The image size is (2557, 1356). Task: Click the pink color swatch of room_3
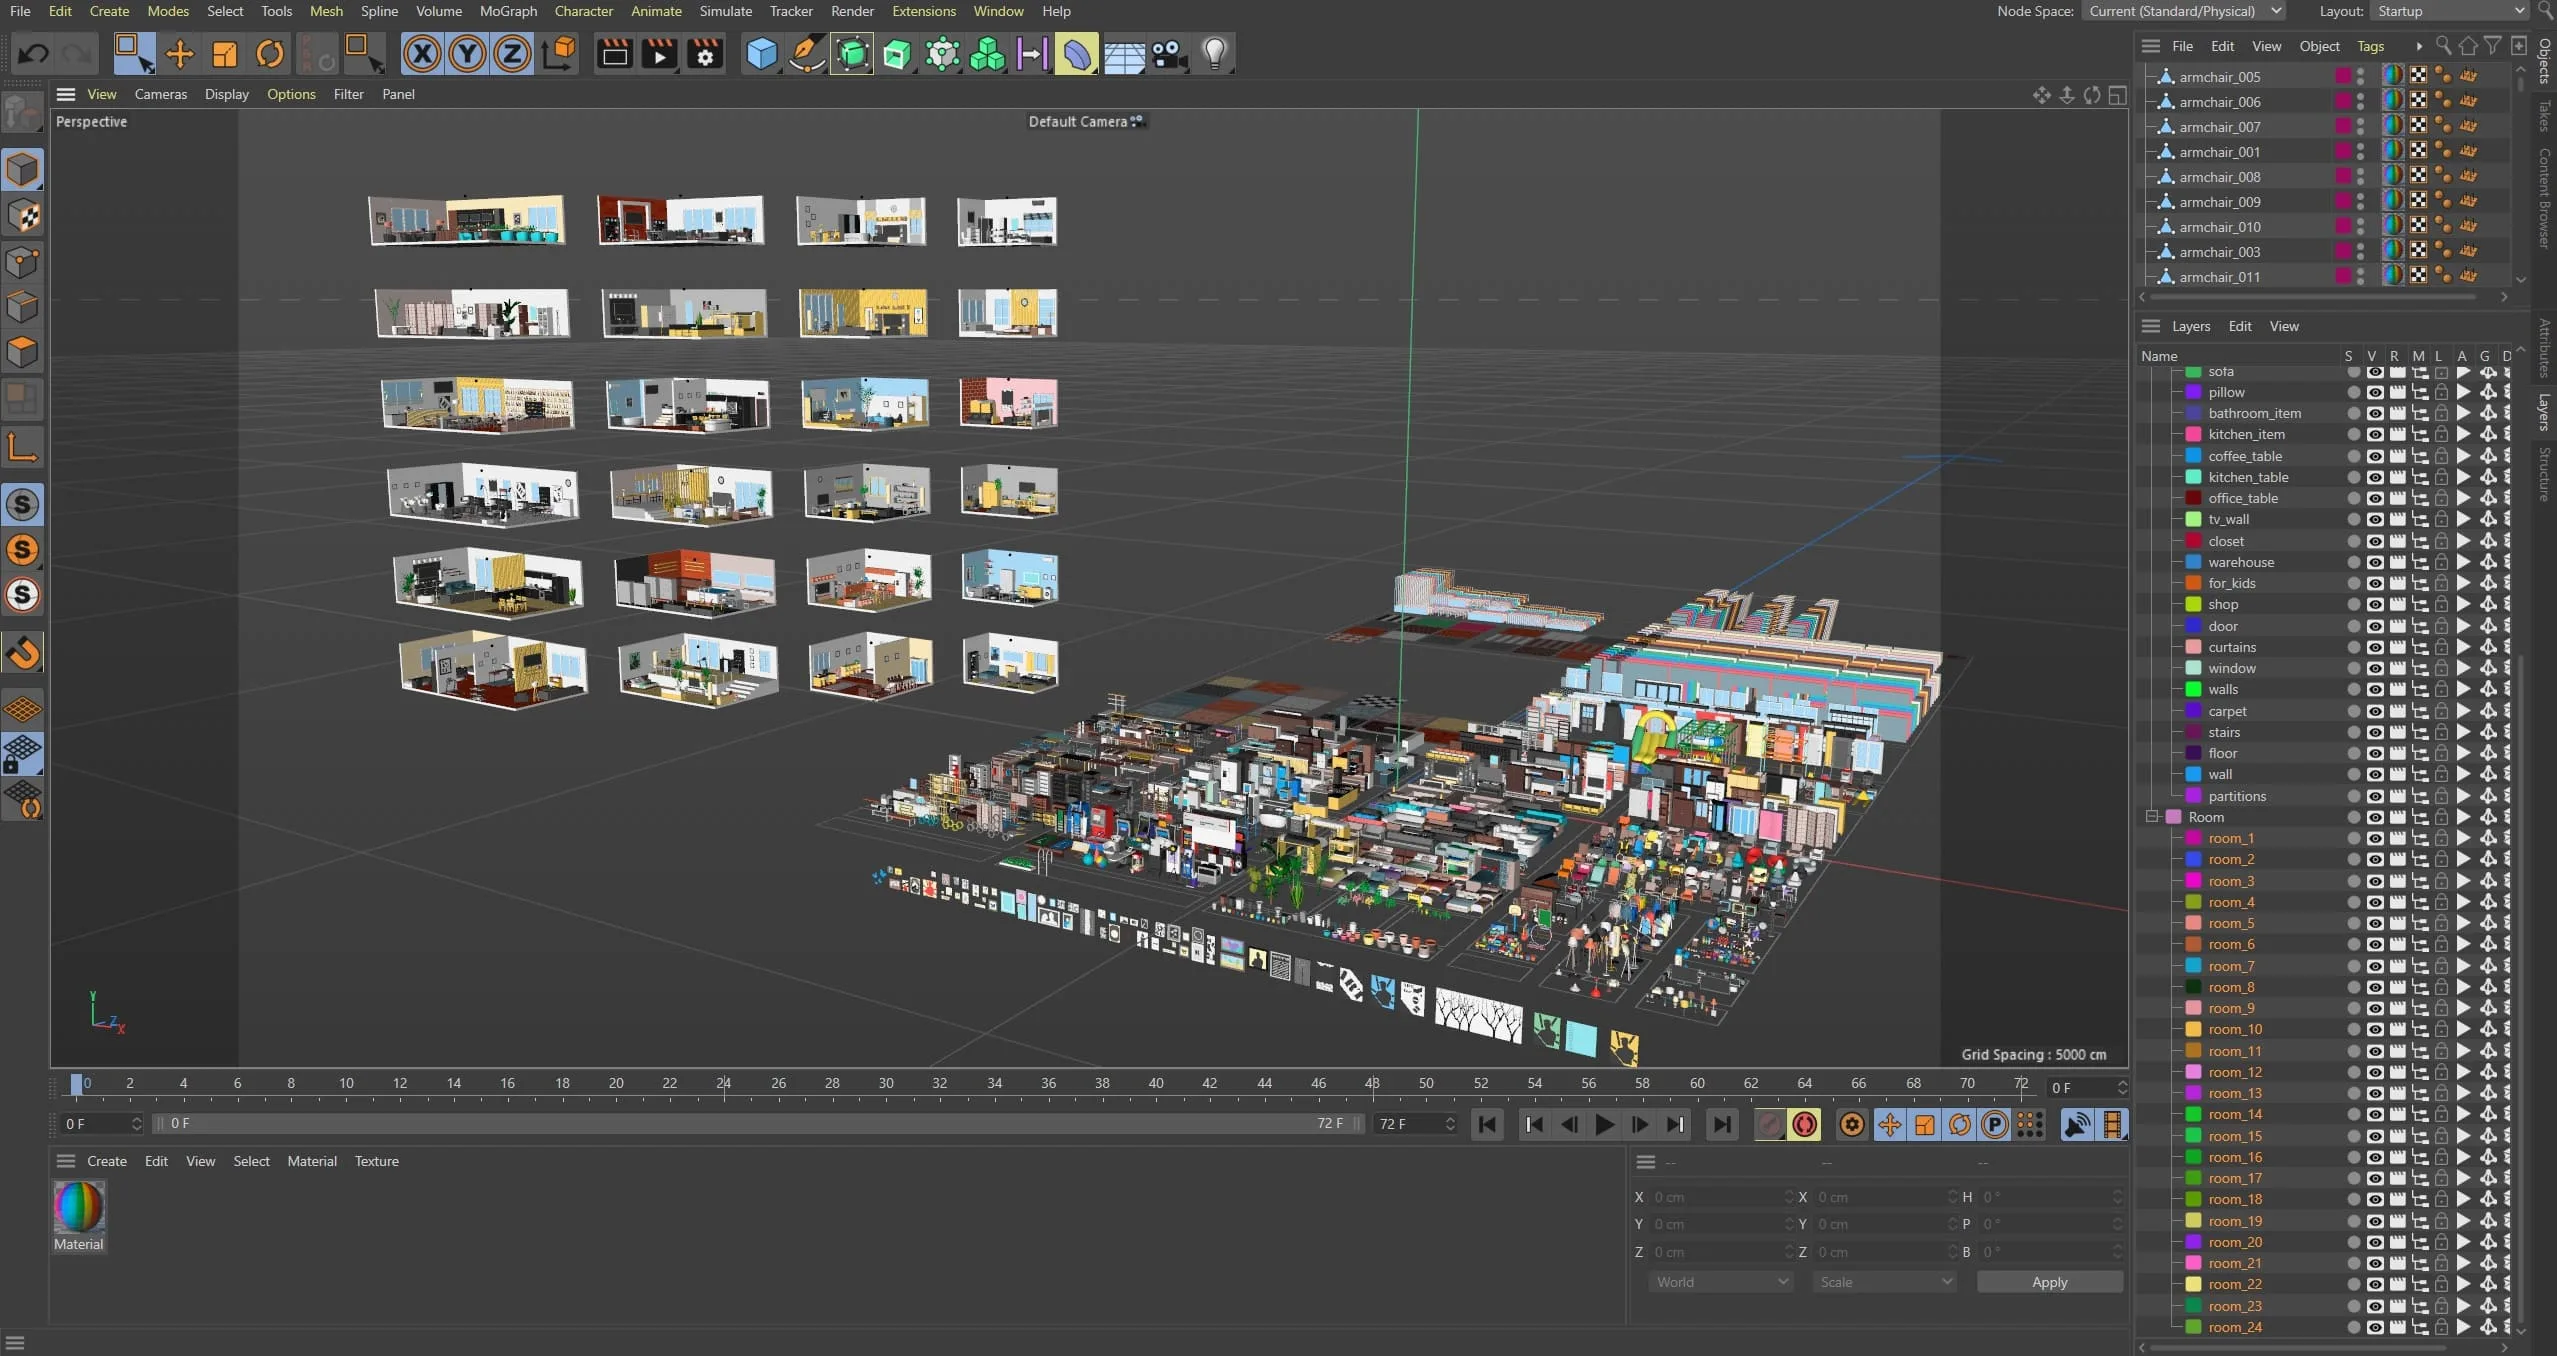coord(2194,881)
